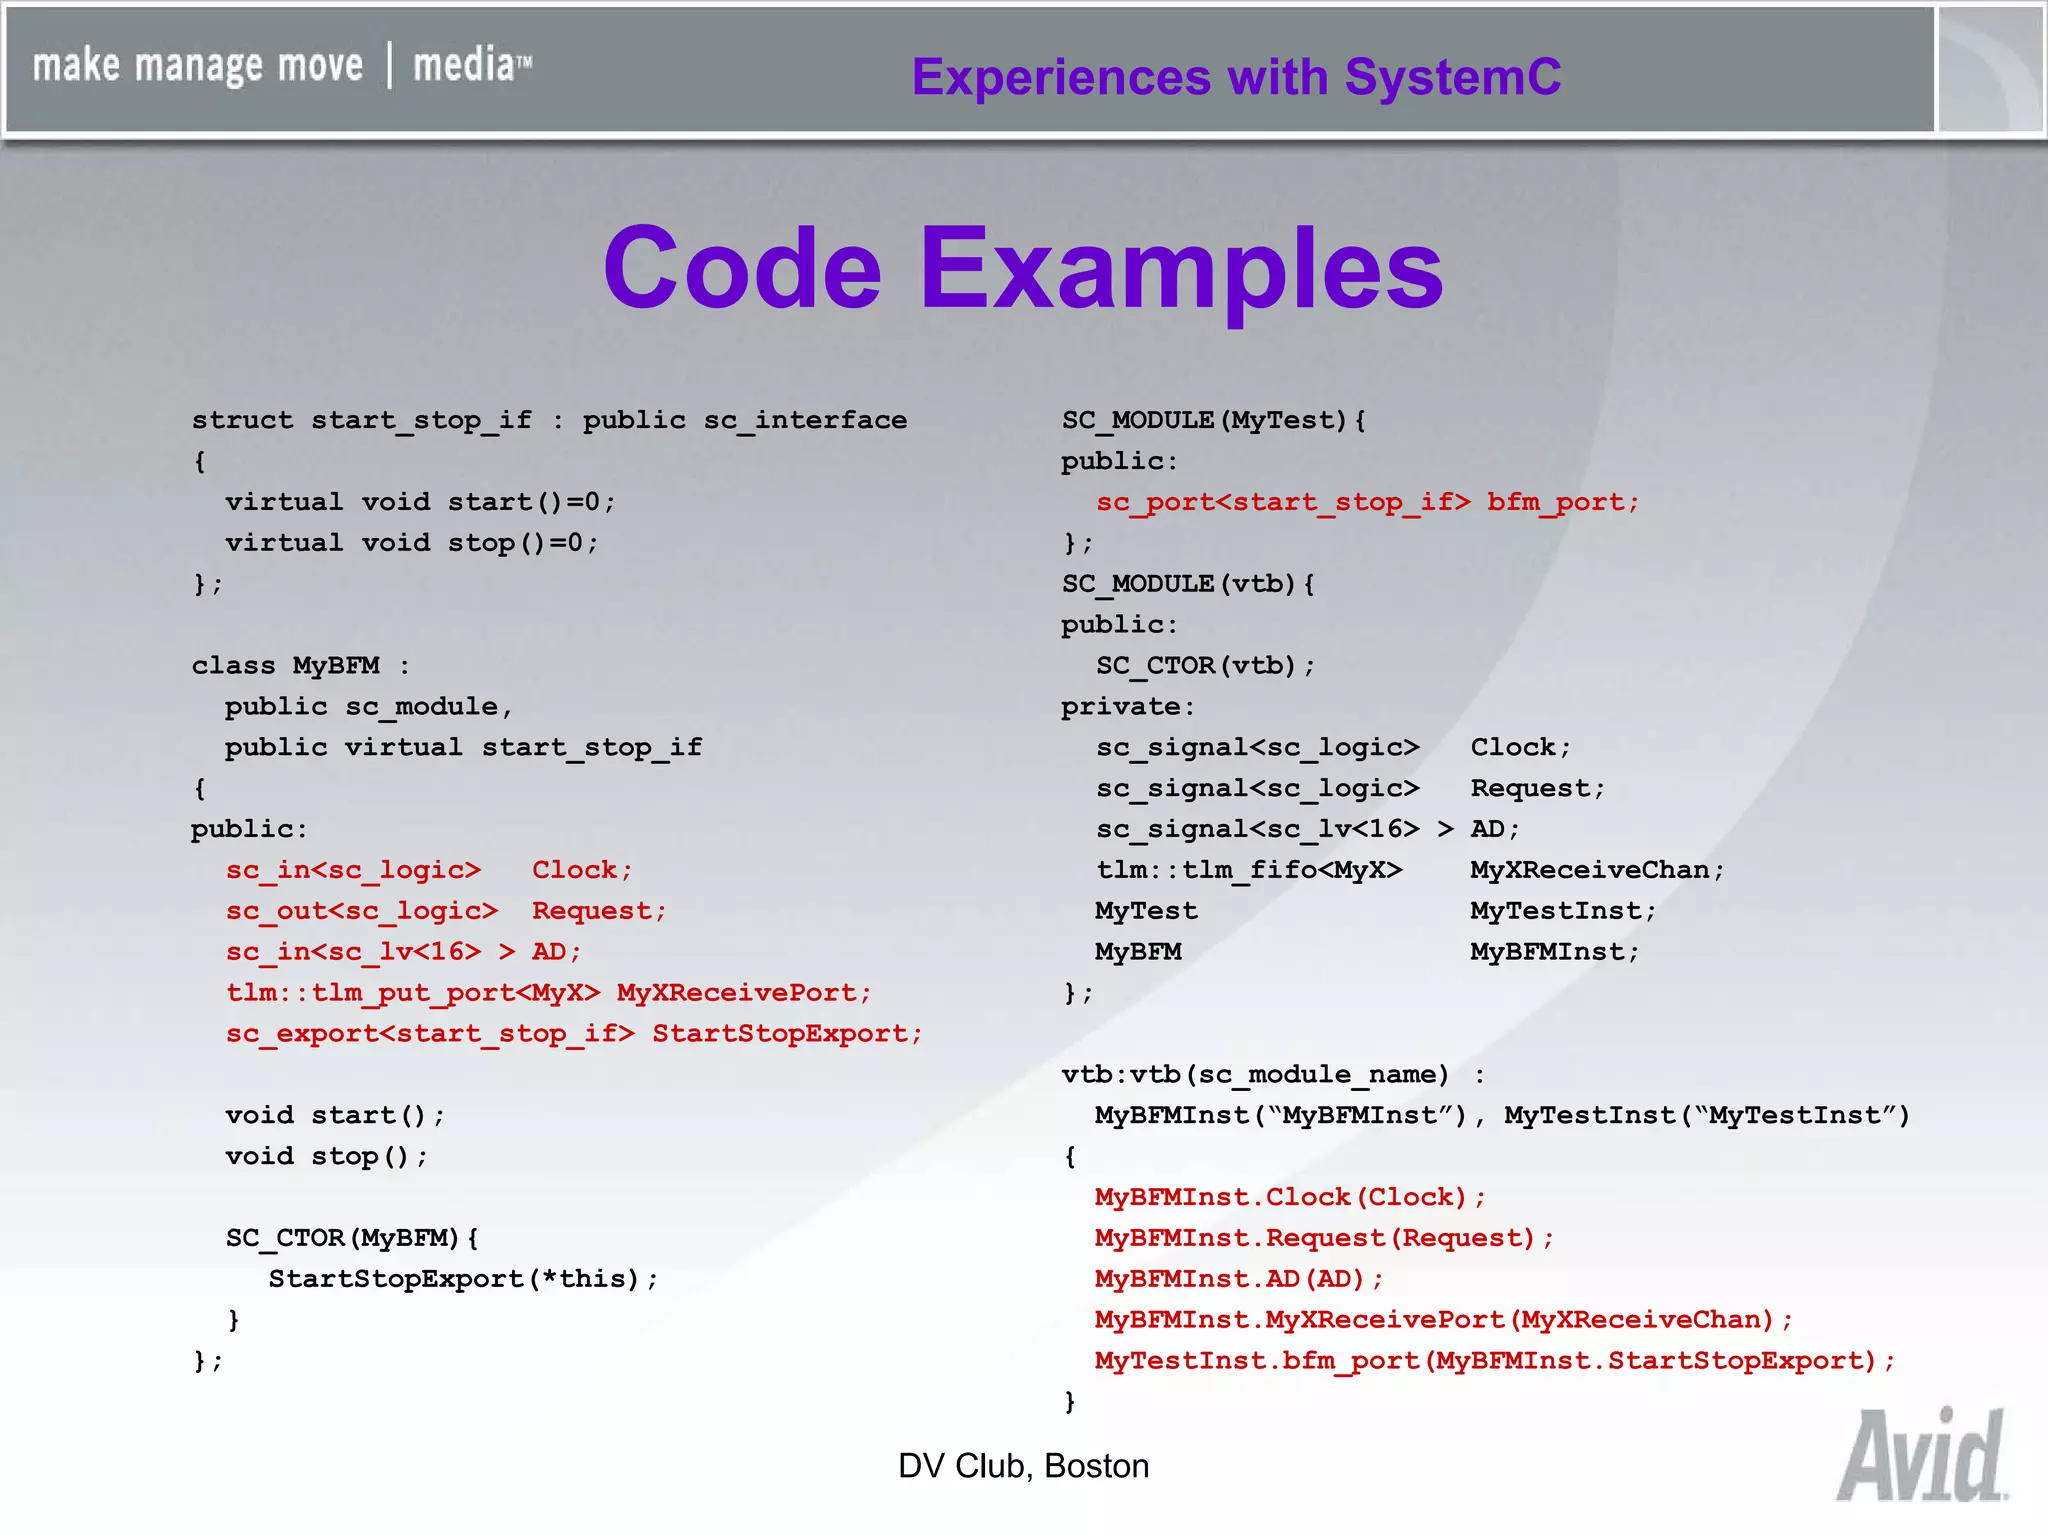The width and height of the screenshot is (2048, 1536).
Task: Click the 'public sc_module,' line
Action: pyautogui.click(x=369, y=707)
